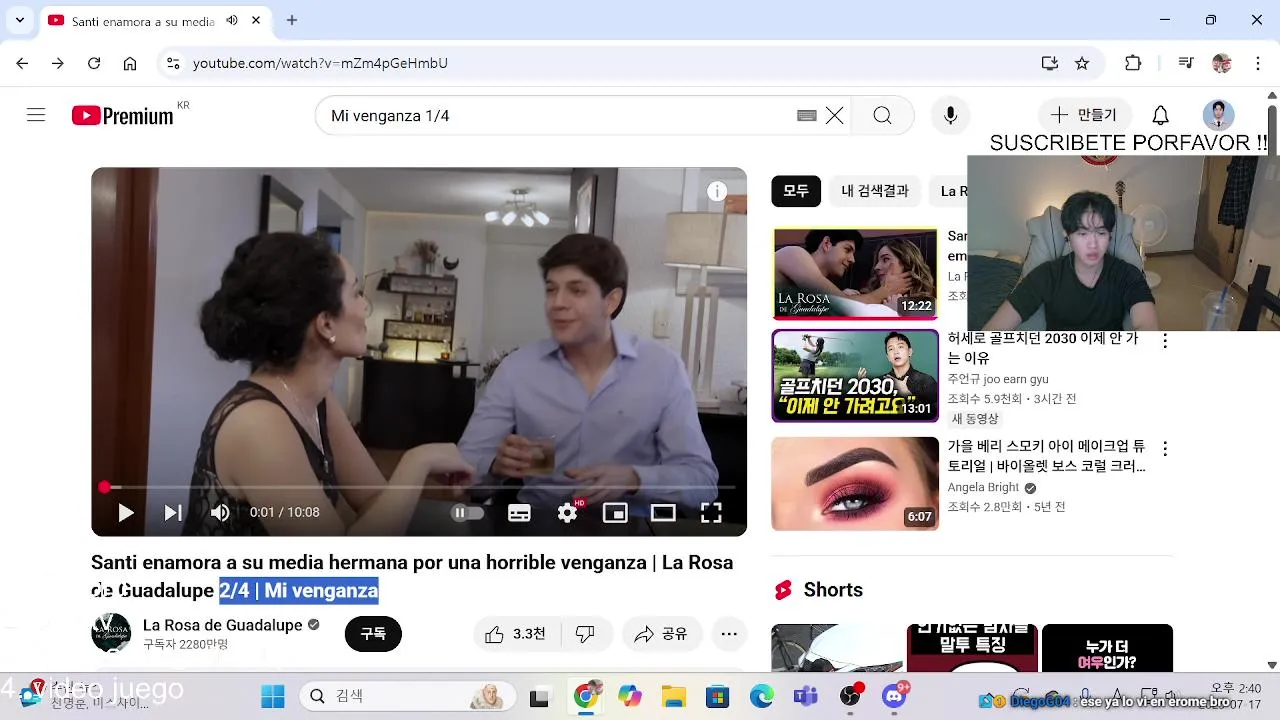The image size is (1280, 720).
Task: Open title 허세로 골프치던 2030
Action: click(x=1043, y=348)
